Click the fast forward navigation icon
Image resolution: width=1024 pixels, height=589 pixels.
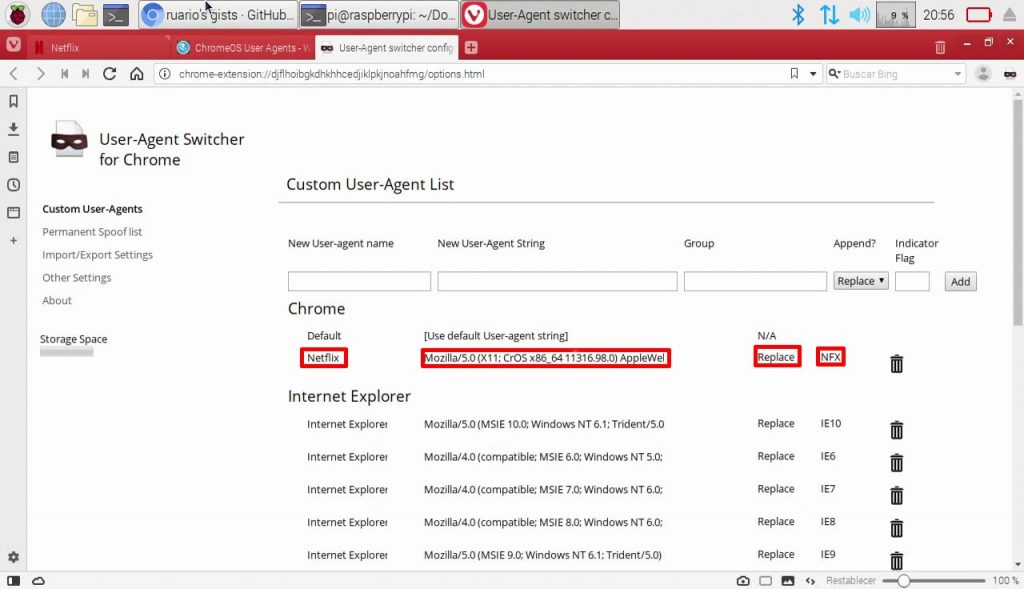tap(86, 74)
